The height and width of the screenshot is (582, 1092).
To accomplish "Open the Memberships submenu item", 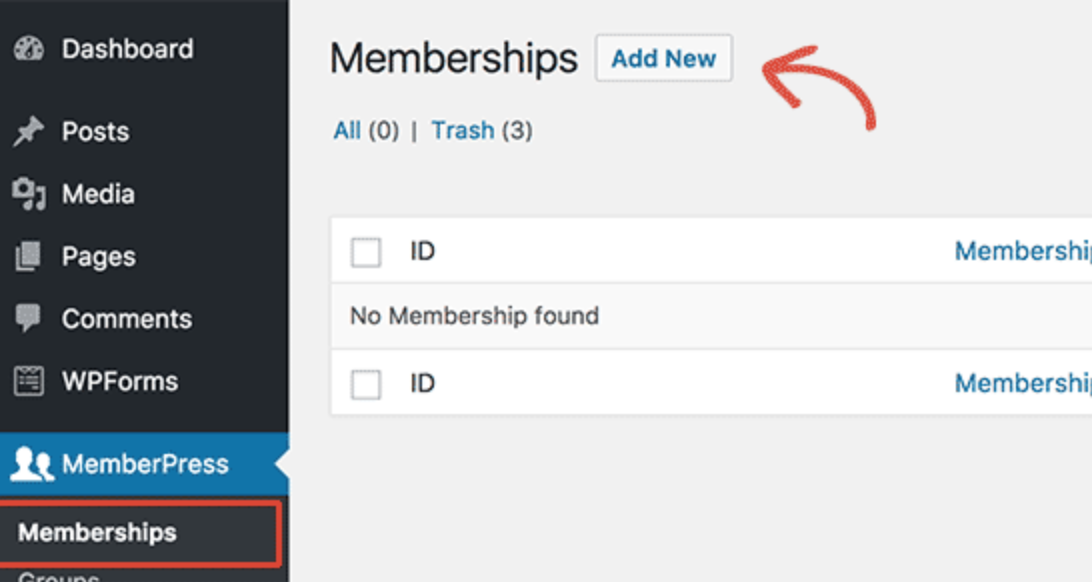I will [x=97, y=533].
